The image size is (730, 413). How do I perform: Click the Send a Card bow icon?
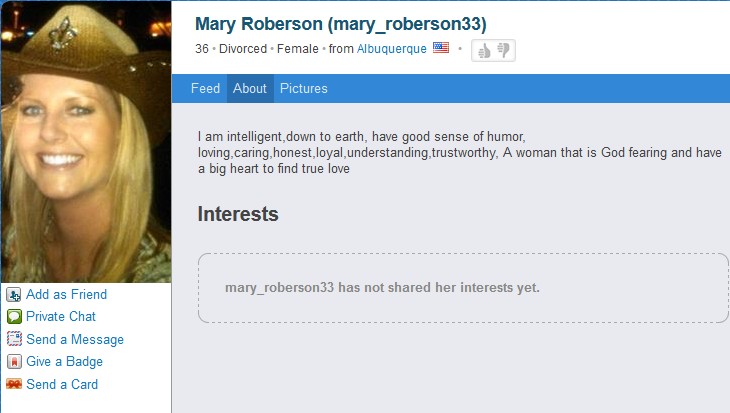(x=14, y=384)
